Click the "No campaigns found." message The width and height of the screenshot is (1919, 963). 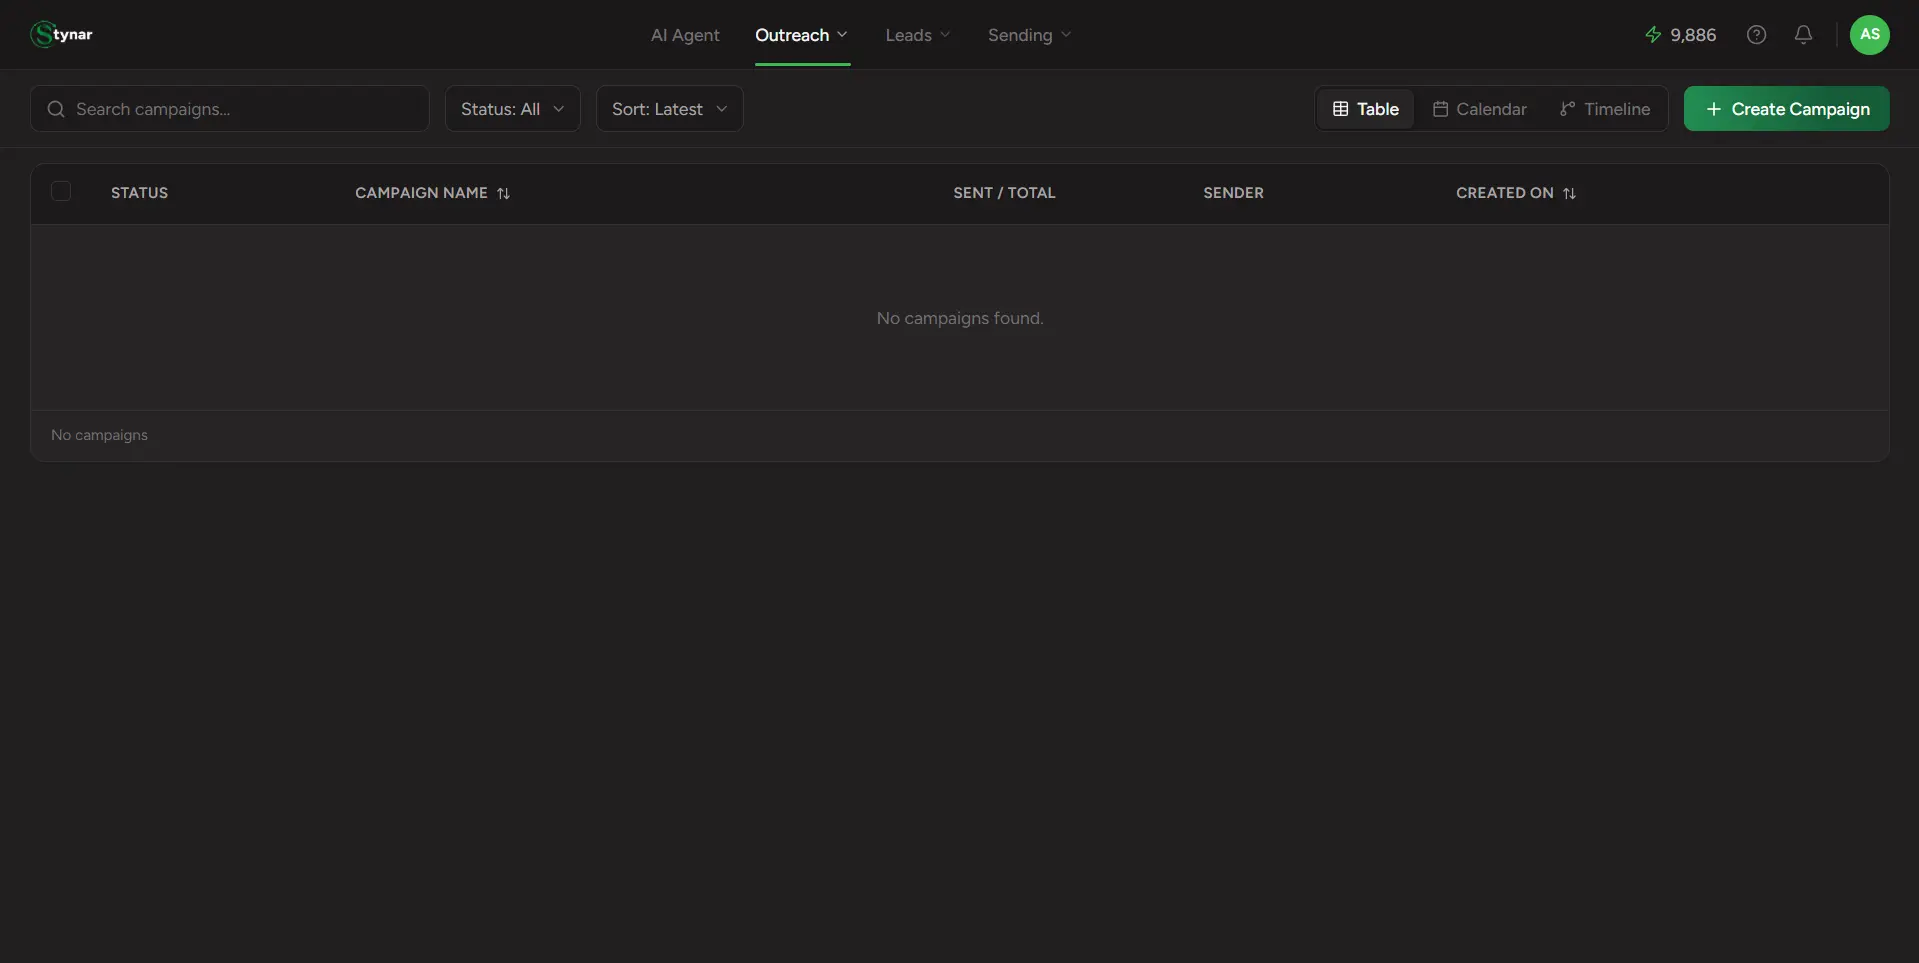(960, 318)
